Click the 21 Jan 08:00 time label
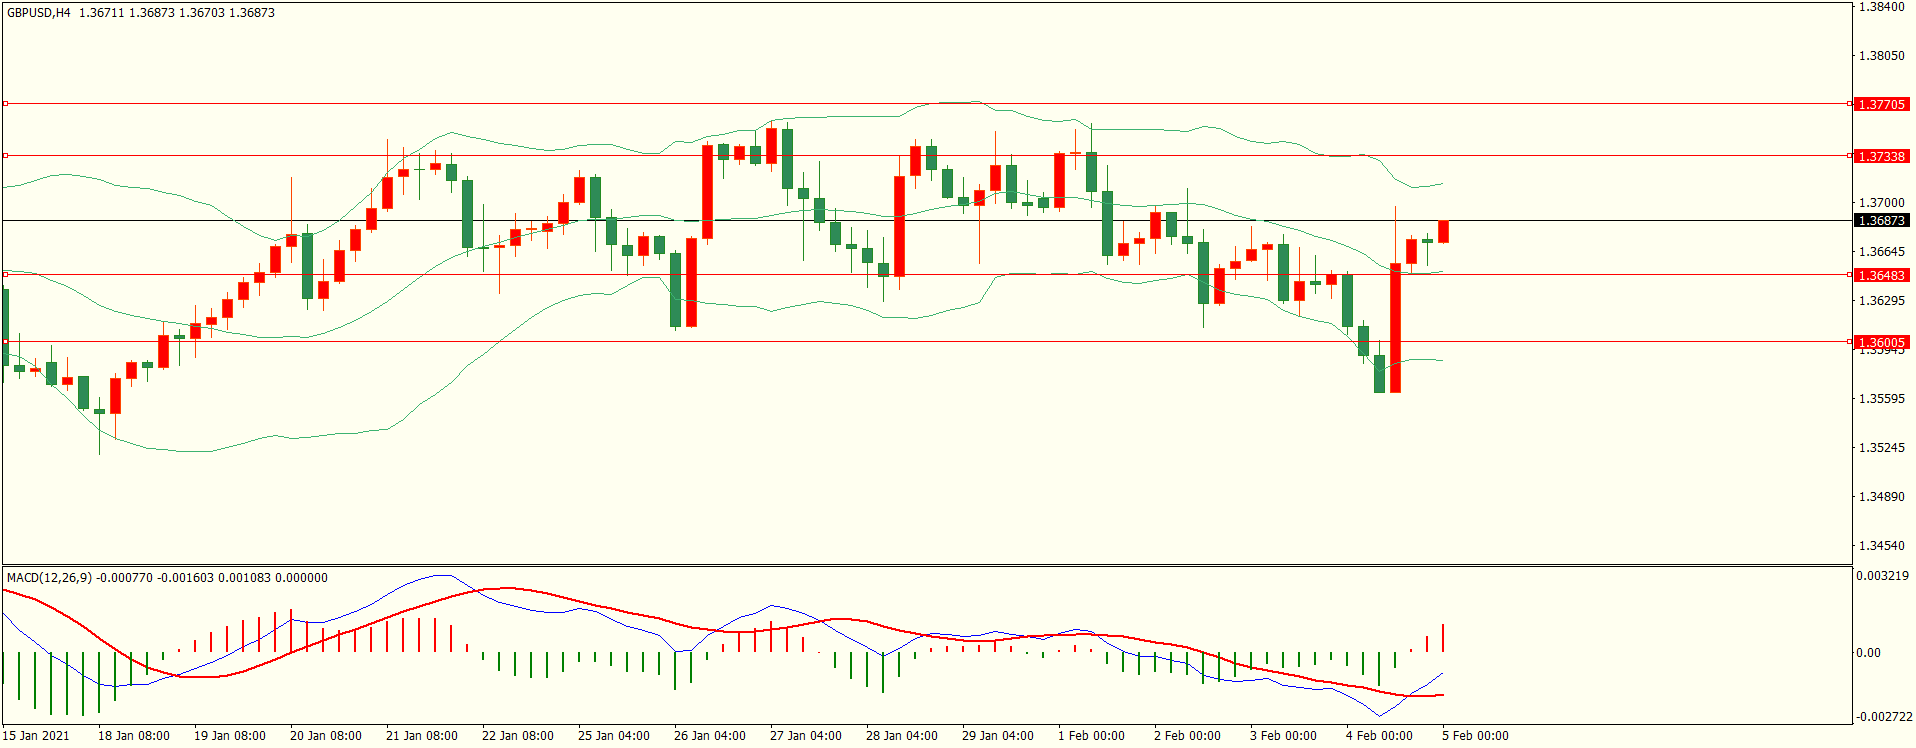This screenshot has height=748, width=1916. click(422, 736)
